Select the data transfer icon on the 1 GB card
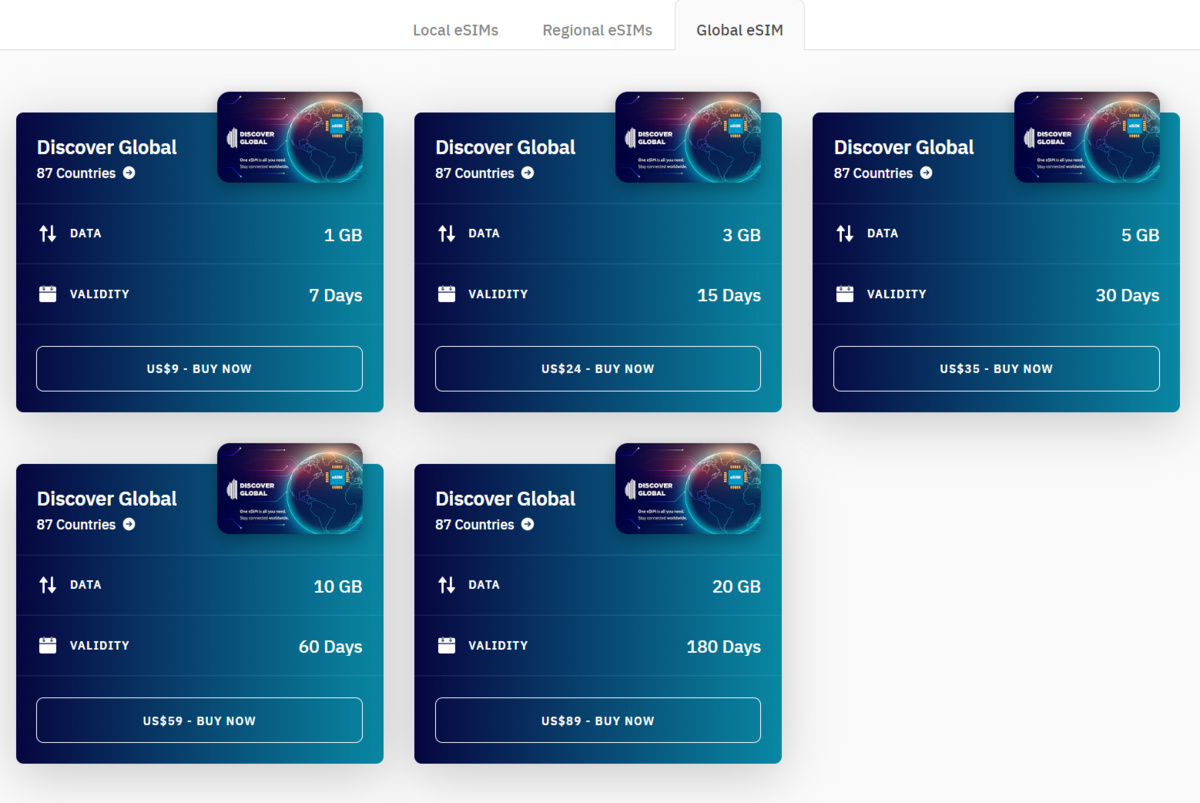The height and width of the screenshot is (803, 1200). coord(49,233)
